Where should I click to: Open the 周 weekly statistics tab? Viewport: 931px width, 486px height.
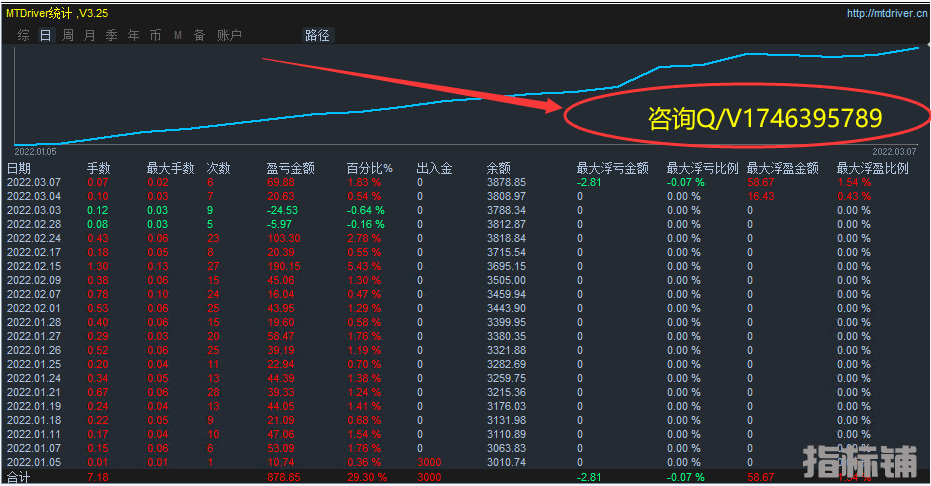tap(68, 35)
